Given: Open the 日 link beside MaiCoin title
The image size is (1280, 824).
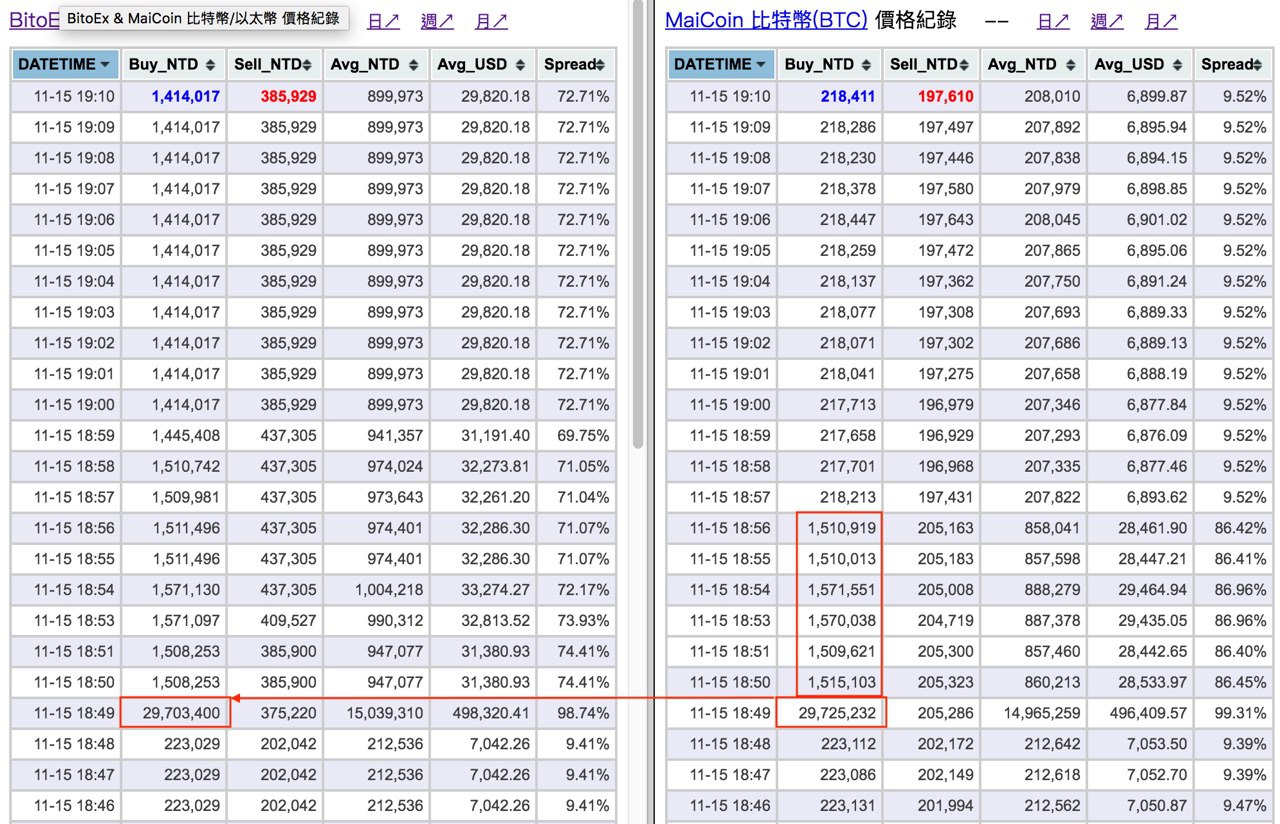Looking at the screenshot, I should (x=1053, y=21).
